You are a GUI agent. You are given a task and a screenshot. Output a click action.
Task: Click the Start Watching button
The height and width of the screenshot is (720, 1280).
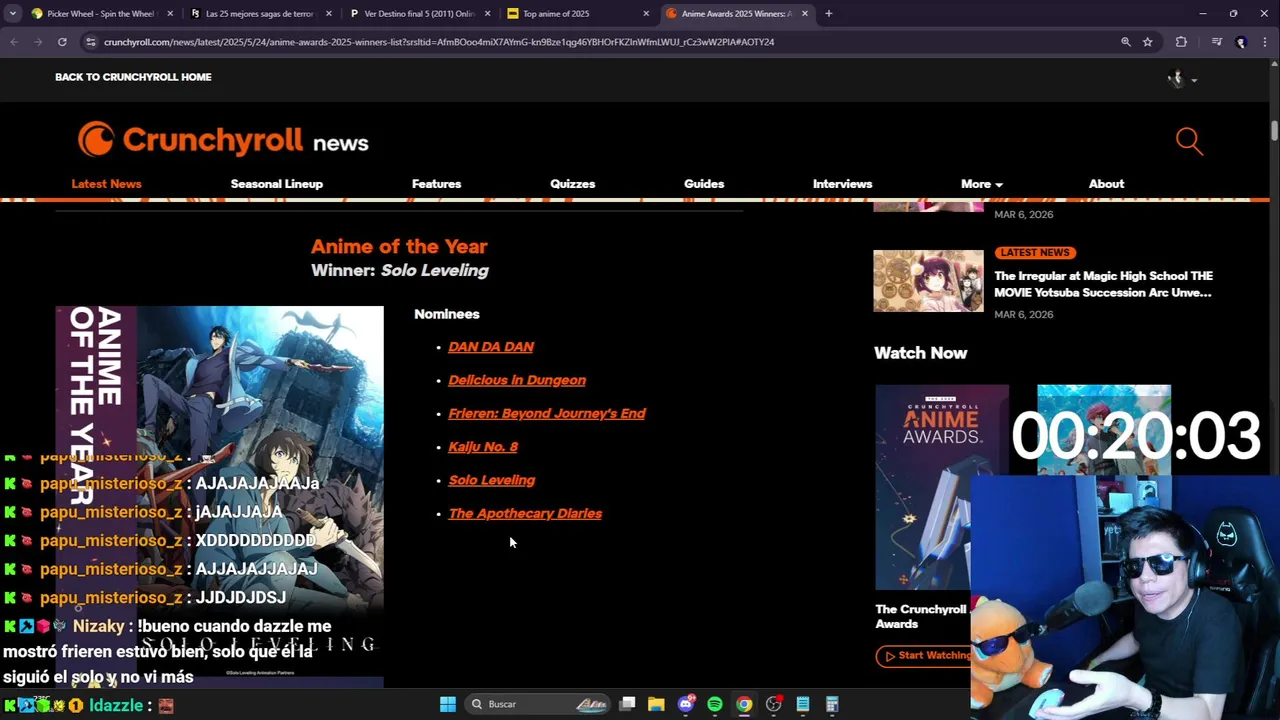(924, 656)
